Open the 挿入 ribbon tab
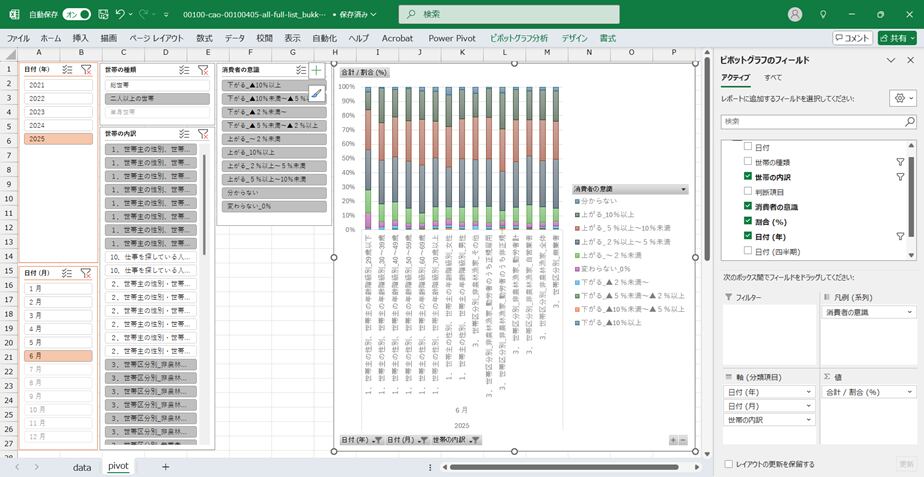Image resolution: width=924 pixels, height=477 pixels. pos(81,38)
